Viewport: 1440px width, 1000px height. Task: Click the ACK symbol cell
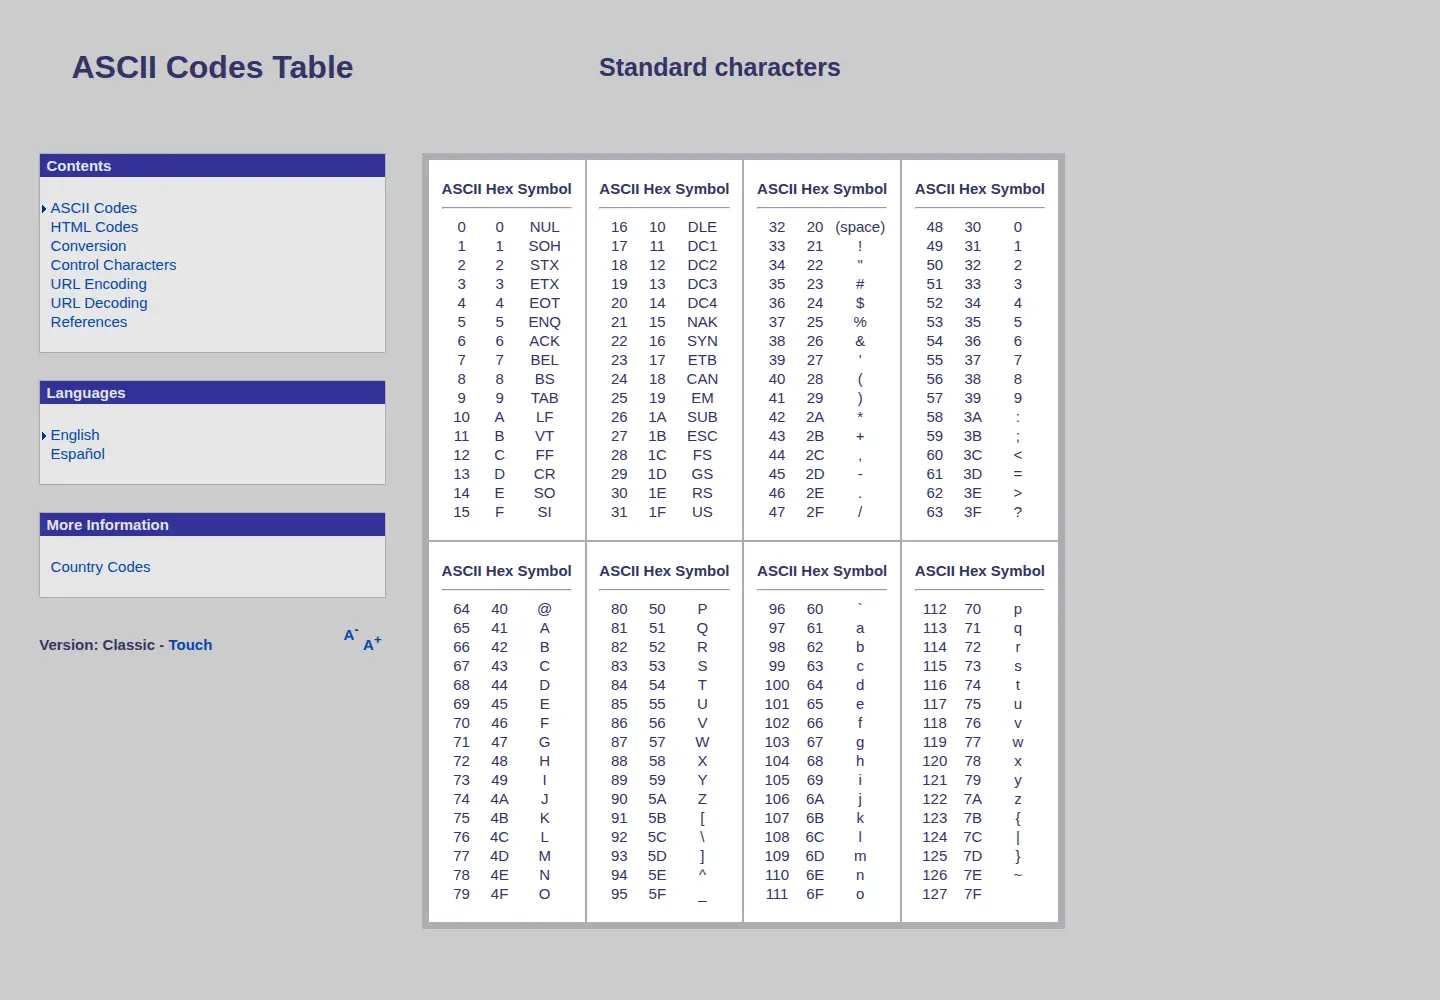[x=545, y=341]
